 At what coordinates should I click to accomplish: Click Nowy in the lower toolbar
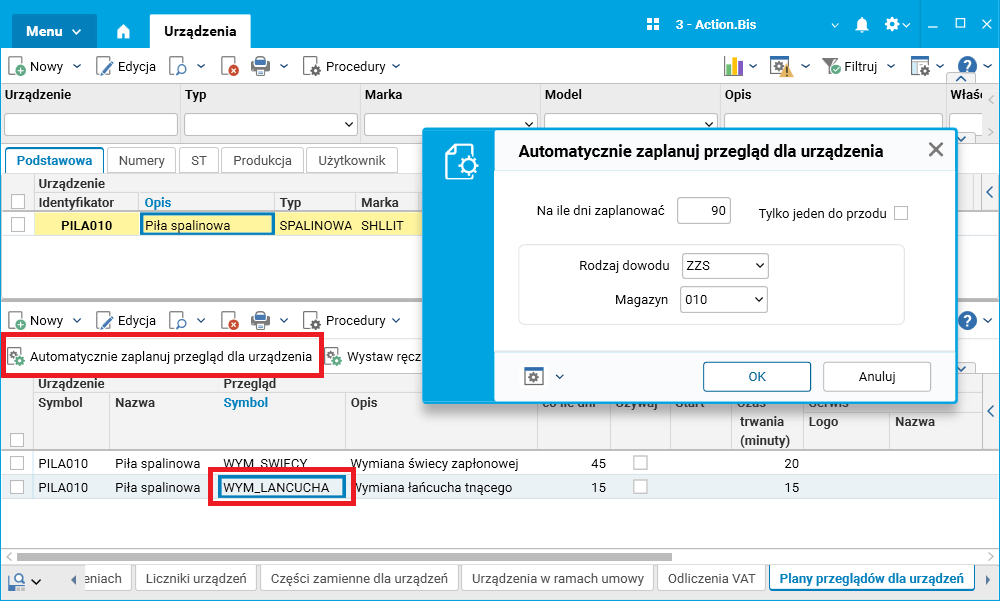[37, 320]
